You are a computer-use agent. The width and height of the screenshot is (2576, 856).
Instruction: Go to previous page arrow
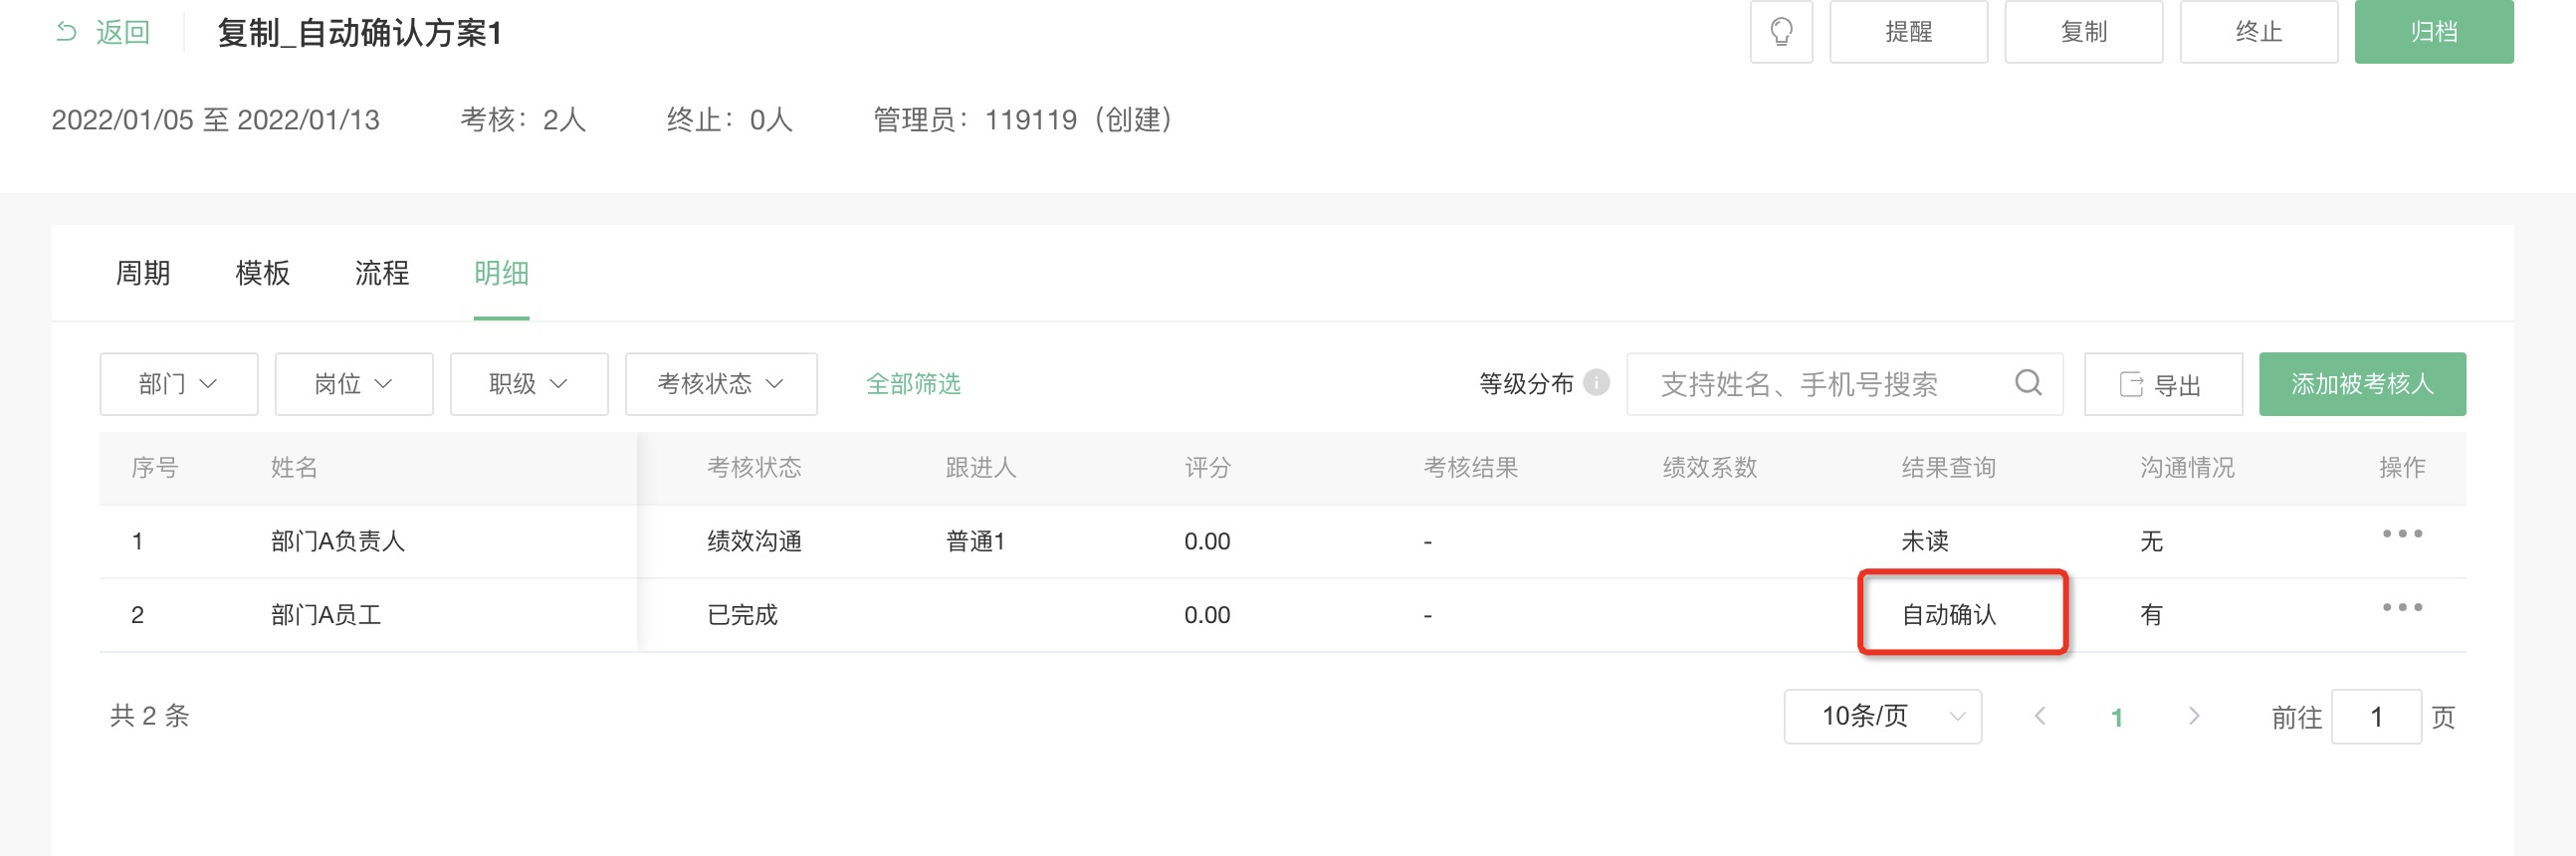pyautogui.click(x=2040, y=716)
